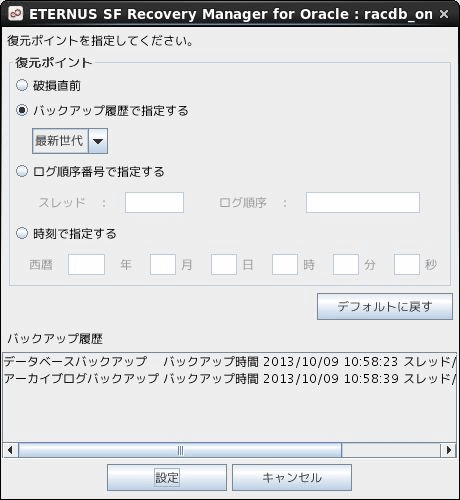Click the 月 month input field
Viewport: 460px width, 500px height.
click(x=163, y=264)
